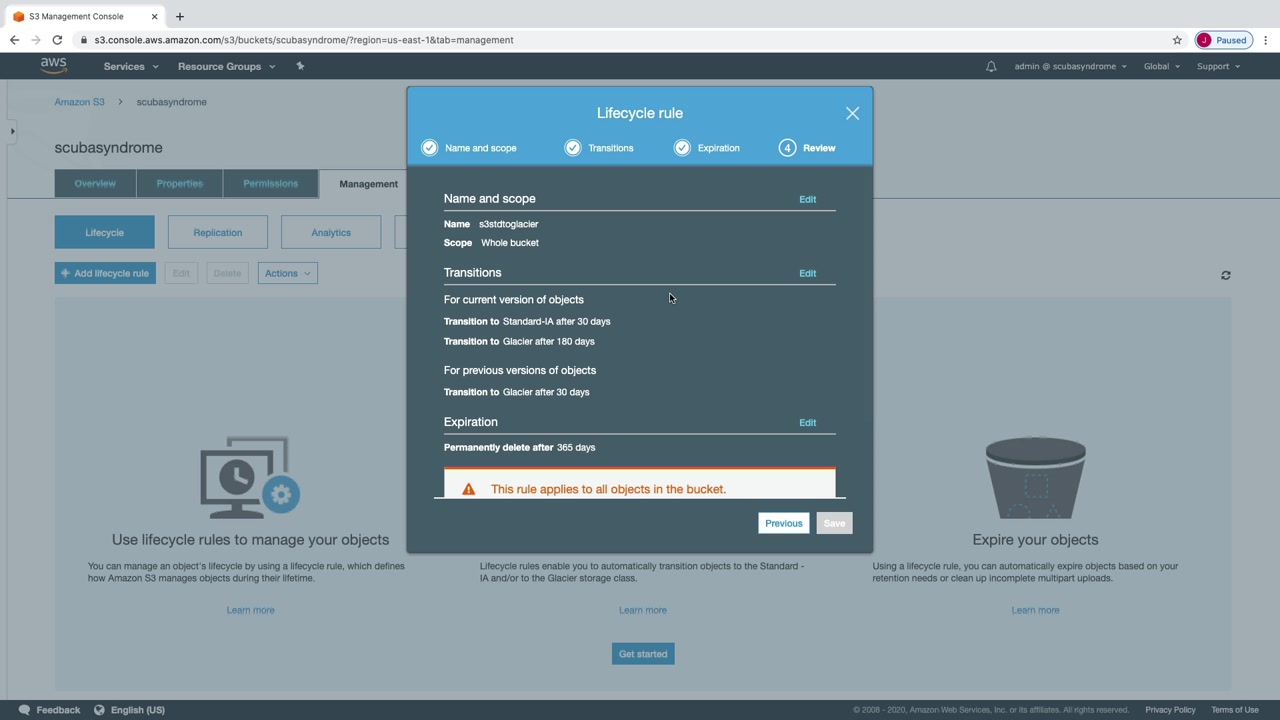Expand the admin @ scubasyndrome account menu
The image size is (1280, 720).
tap(1070, 66)
